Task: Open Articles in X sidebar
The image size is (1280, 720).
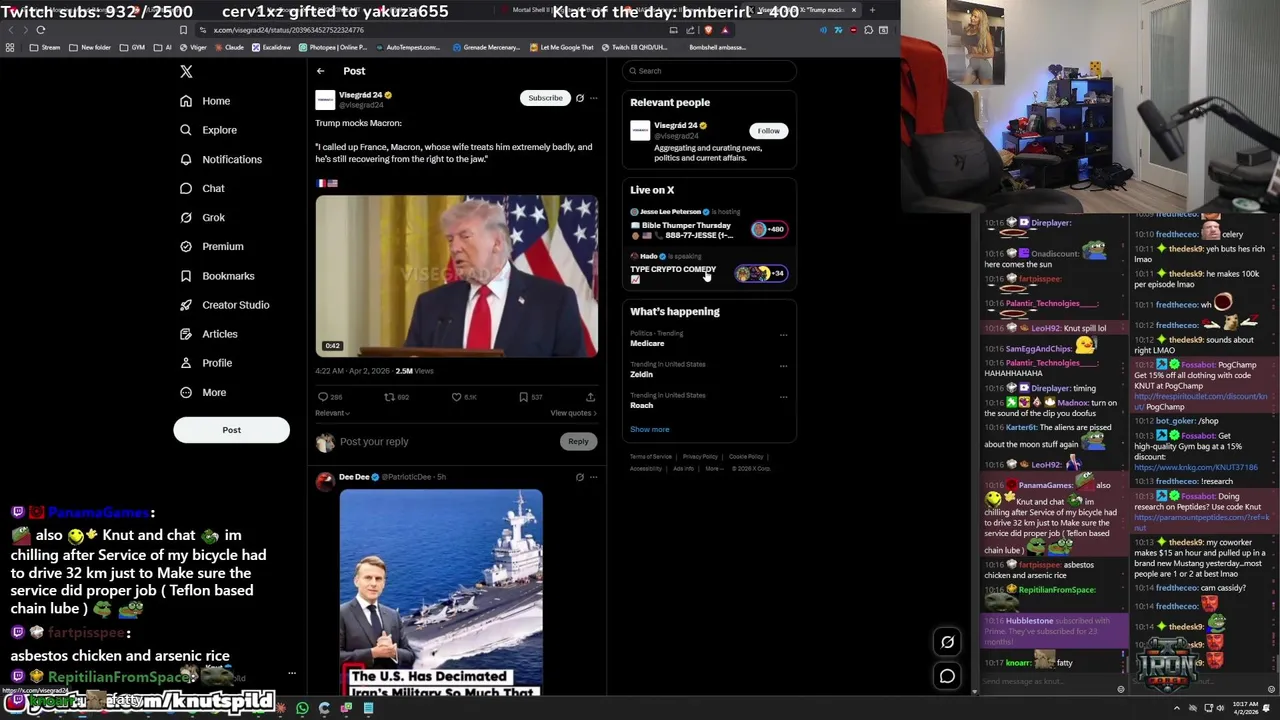Action: pyautogui.click(x=208, y=334)
